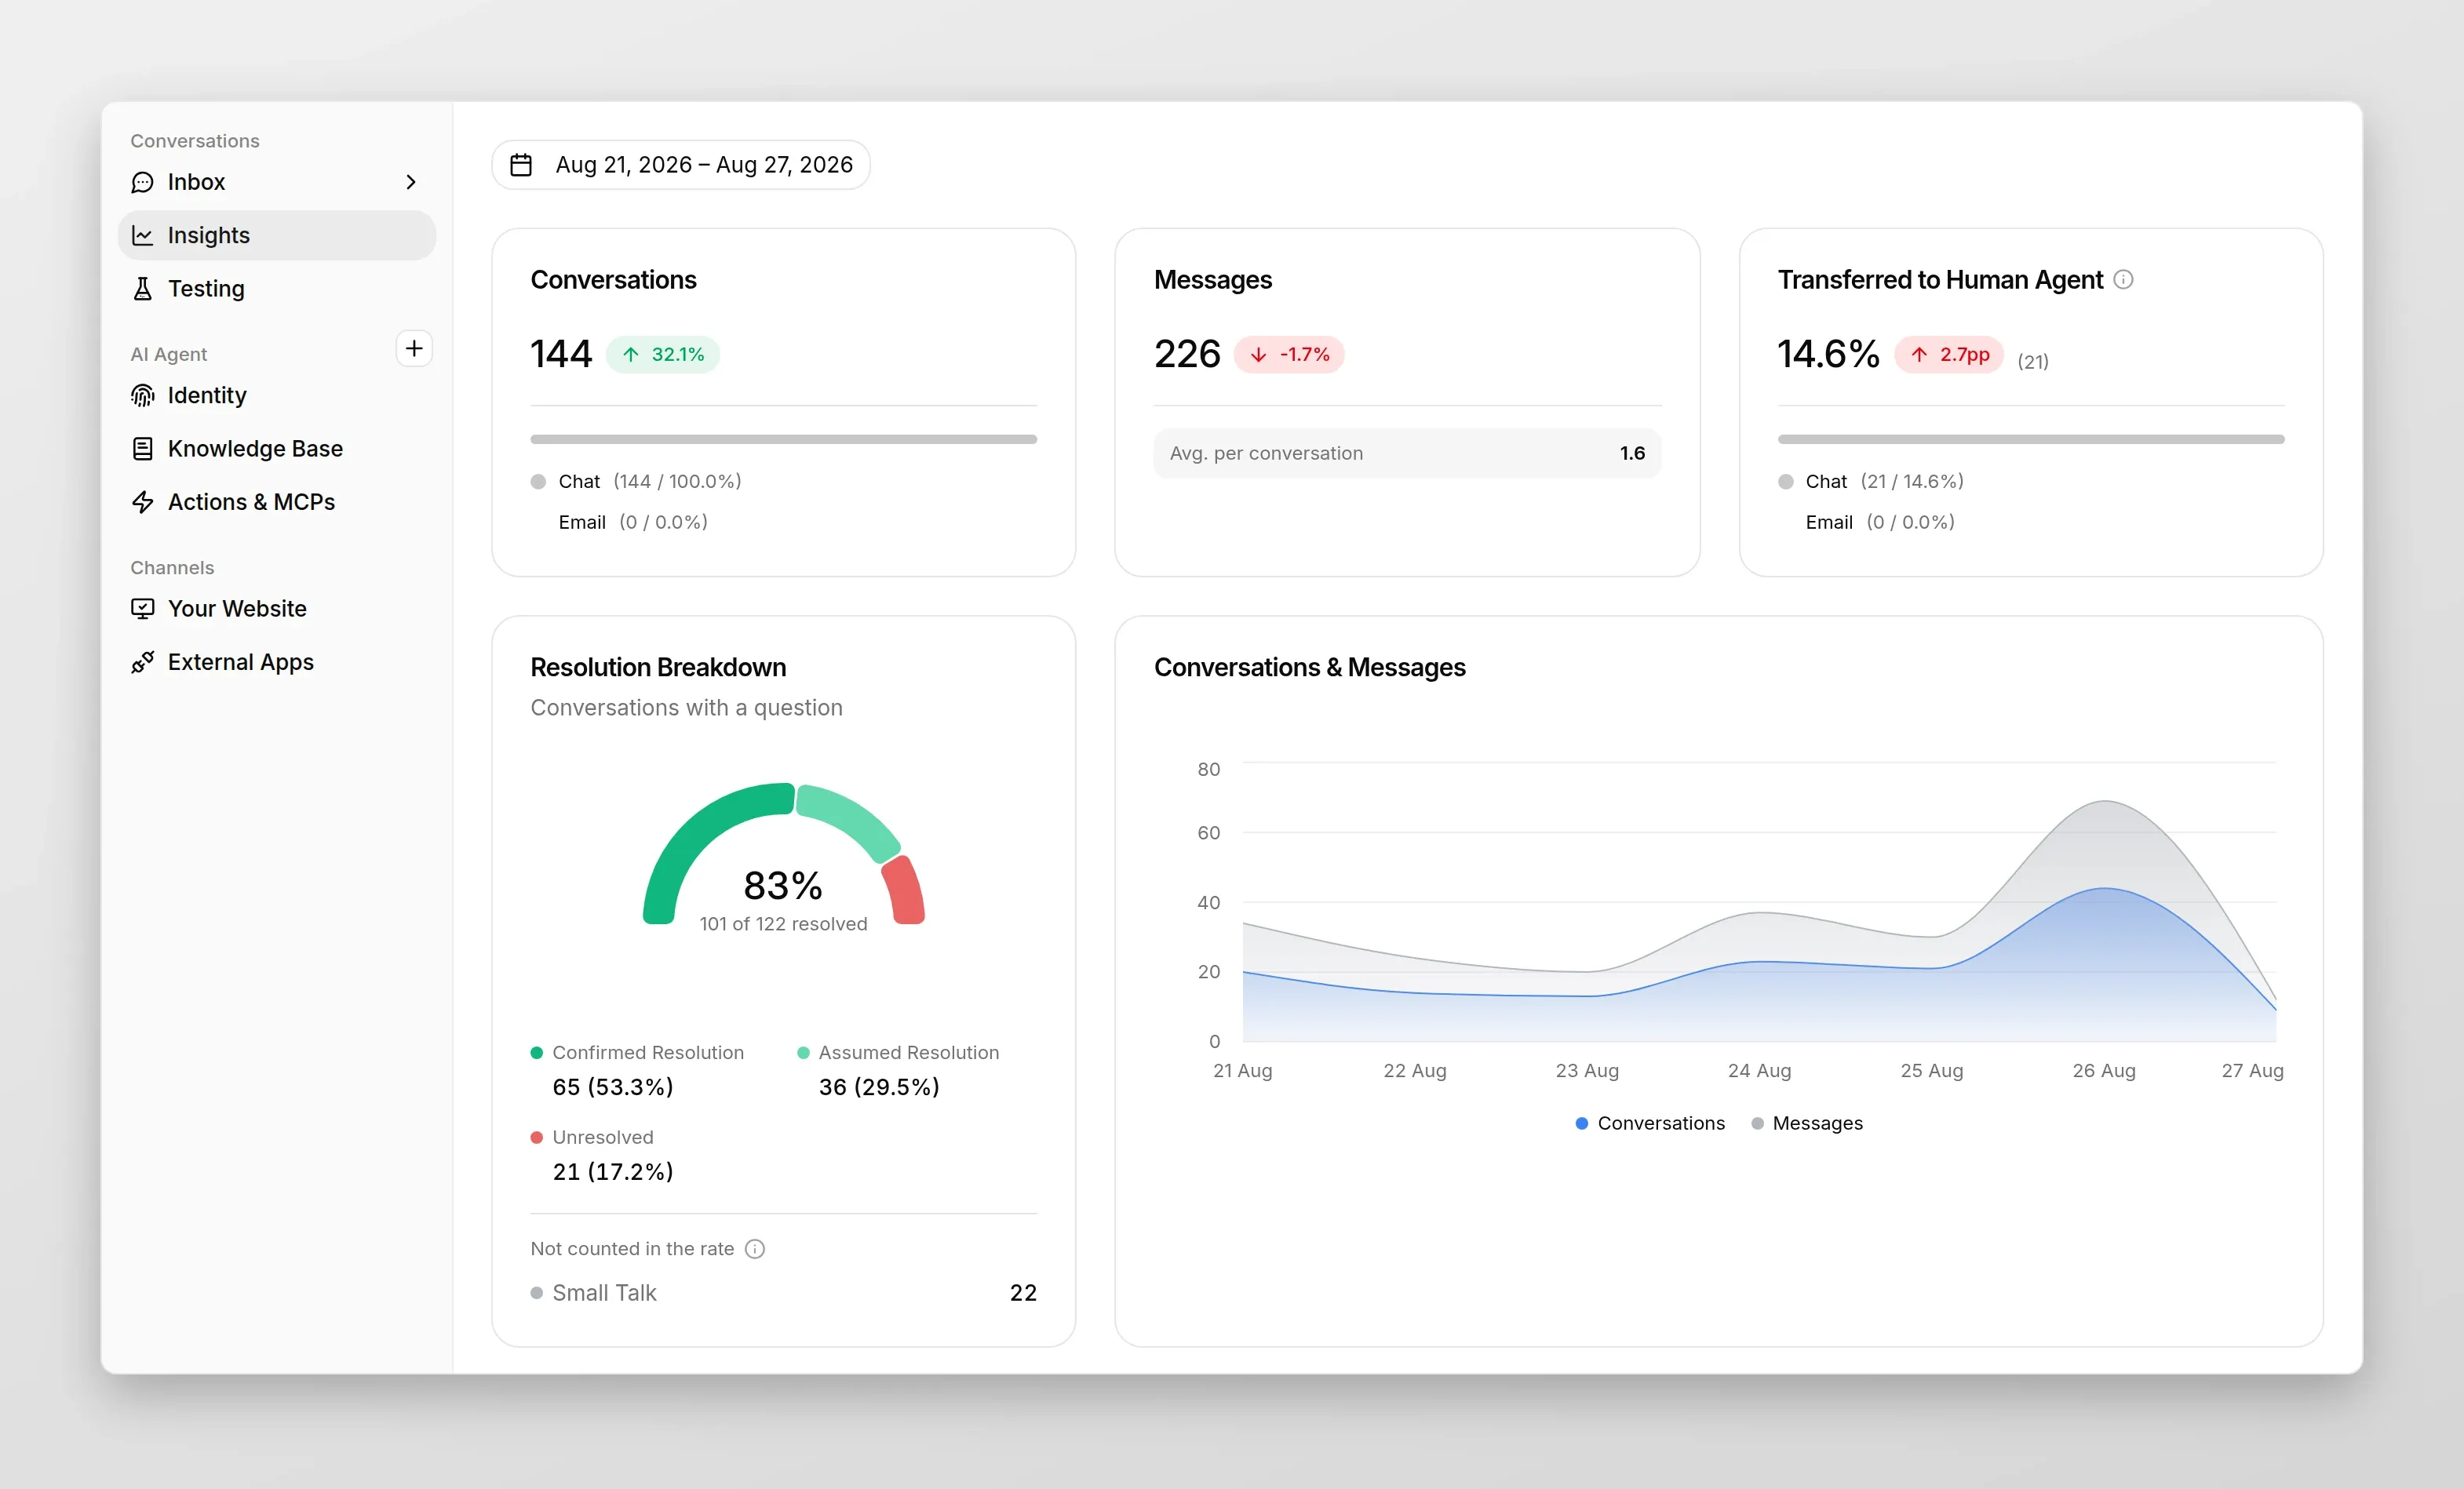This screenshot has height=1489, width=2464.
Task: Click the -1.7% decrease badge
Action: tap(1289, 354)
